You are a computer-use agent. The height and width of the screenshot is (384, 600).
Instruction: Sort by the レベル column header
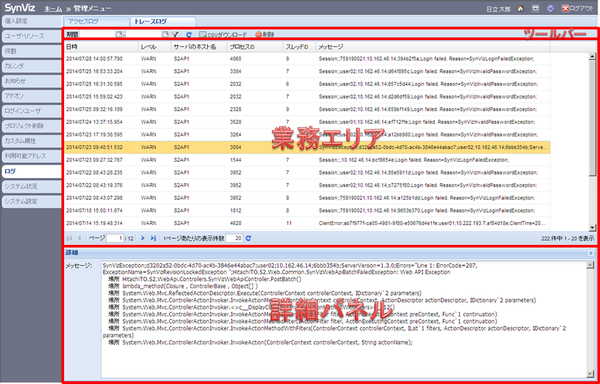coord(155,47)
